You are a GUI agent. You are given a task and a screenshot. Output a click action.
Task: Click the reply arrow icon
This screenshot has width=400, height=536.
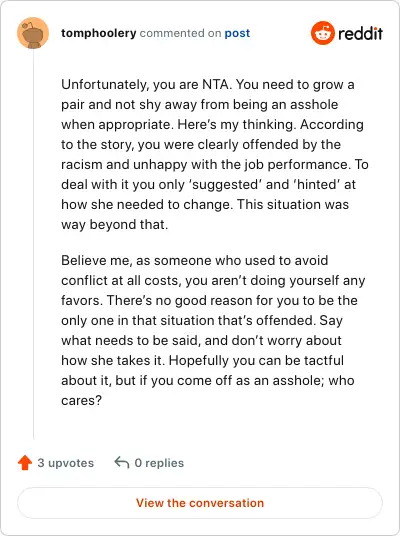pyautogui.click(x=122, y=463)
